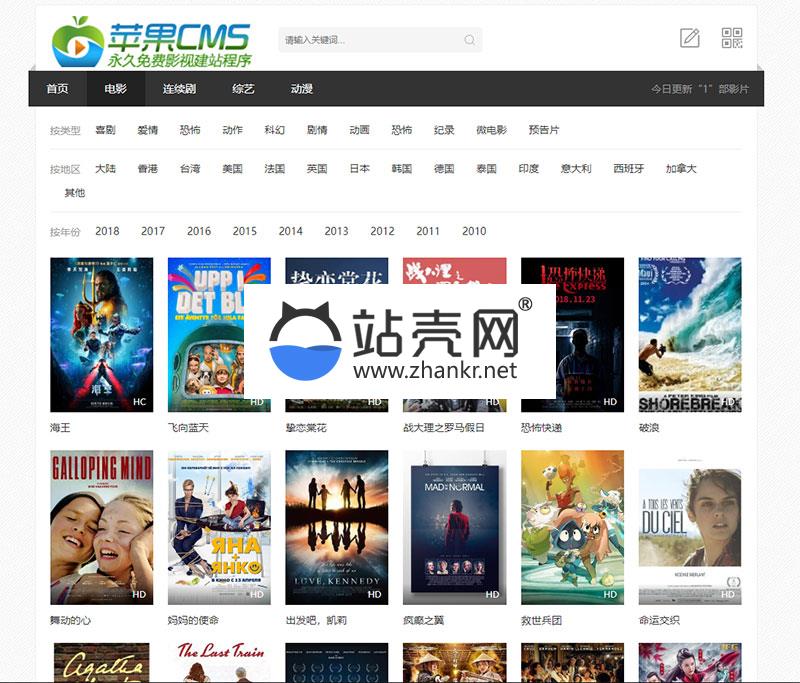Switch to the 综艺 nav tab
Viewport: 800px width, 683px height.
tap(243, 89)
